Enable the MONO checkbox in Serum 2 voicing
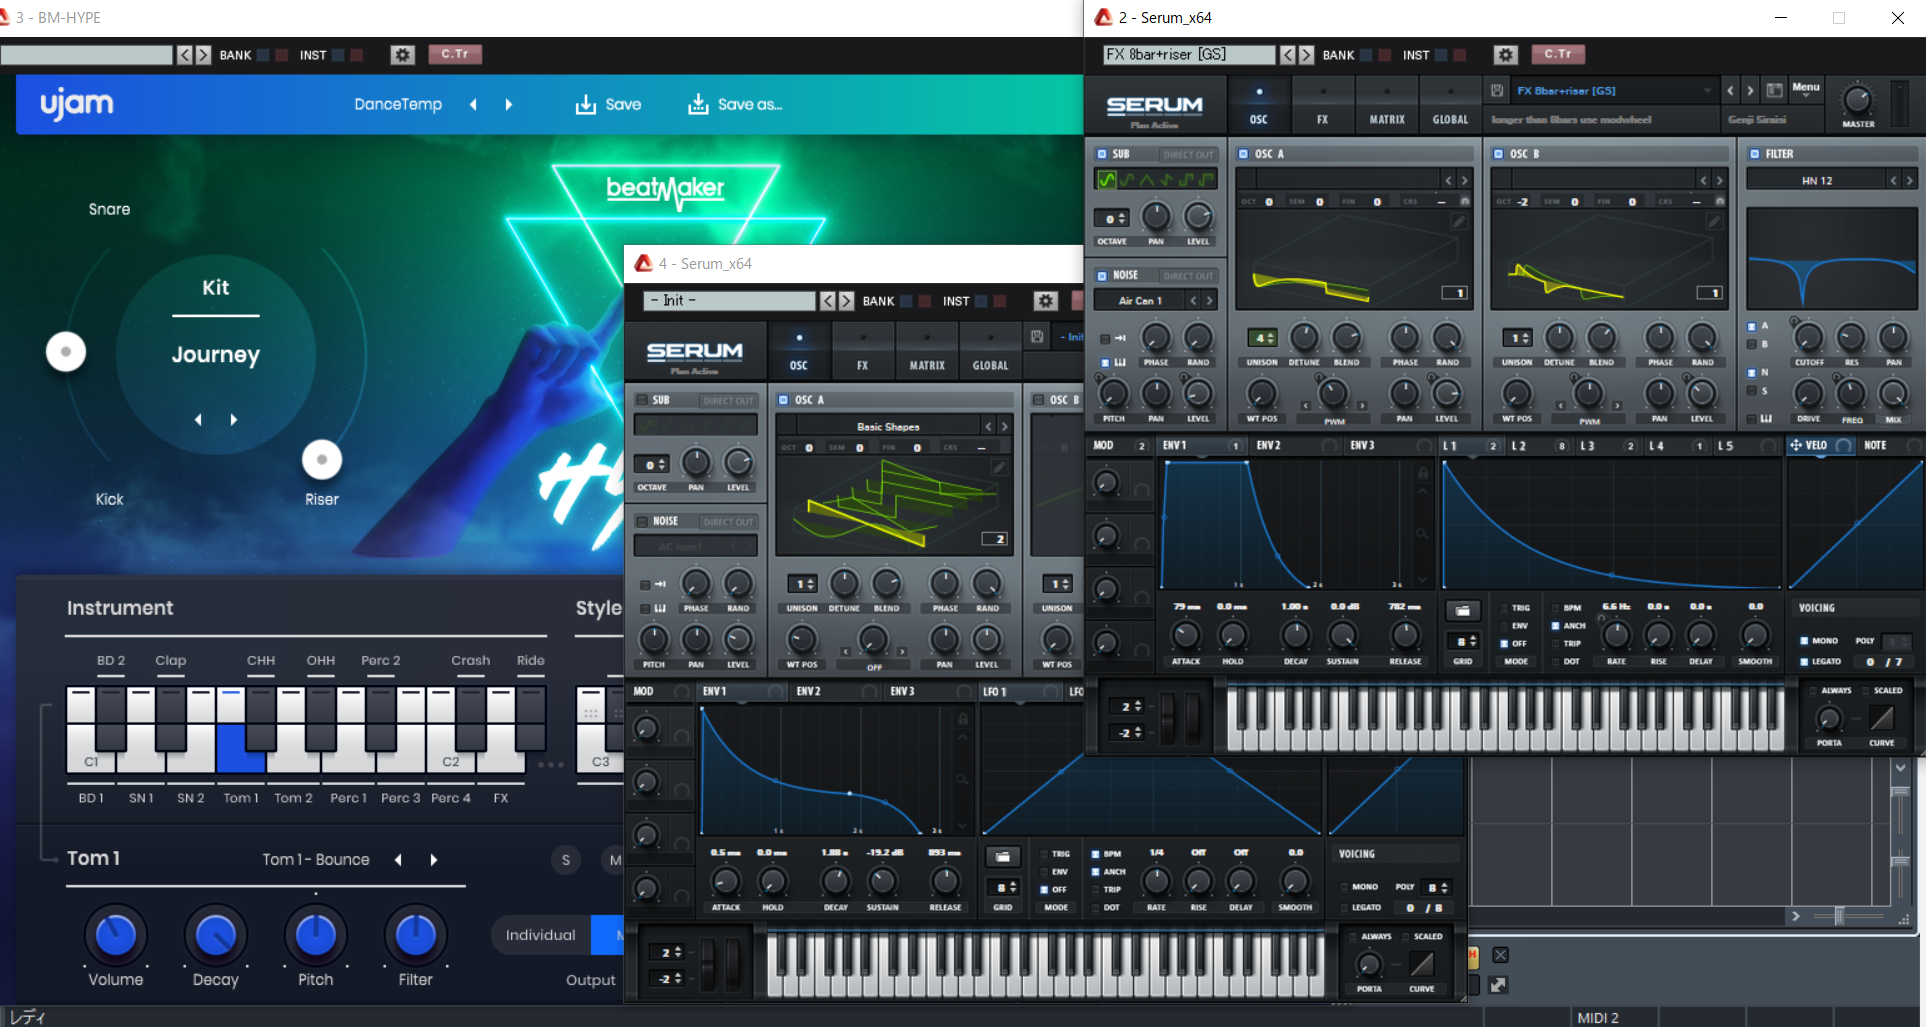Viewport: 1926px width, 1027px height. (1804, 641)
